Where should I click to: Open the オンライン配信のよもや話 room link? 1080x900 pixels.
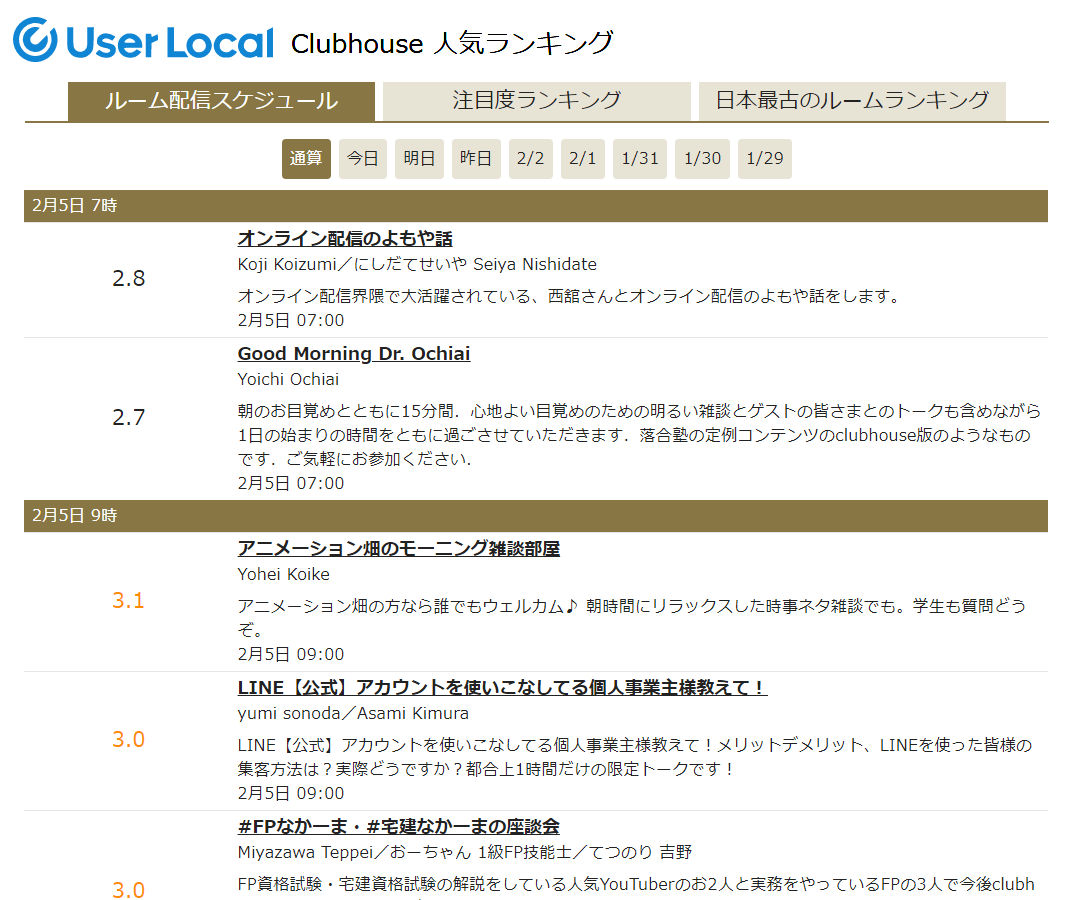[345, 239]
